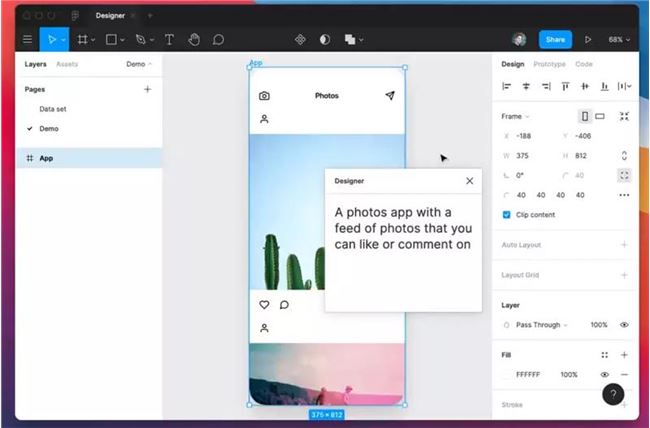Select the Move tool
Viewport: 650px width, 428px height.
click(52, 39)
